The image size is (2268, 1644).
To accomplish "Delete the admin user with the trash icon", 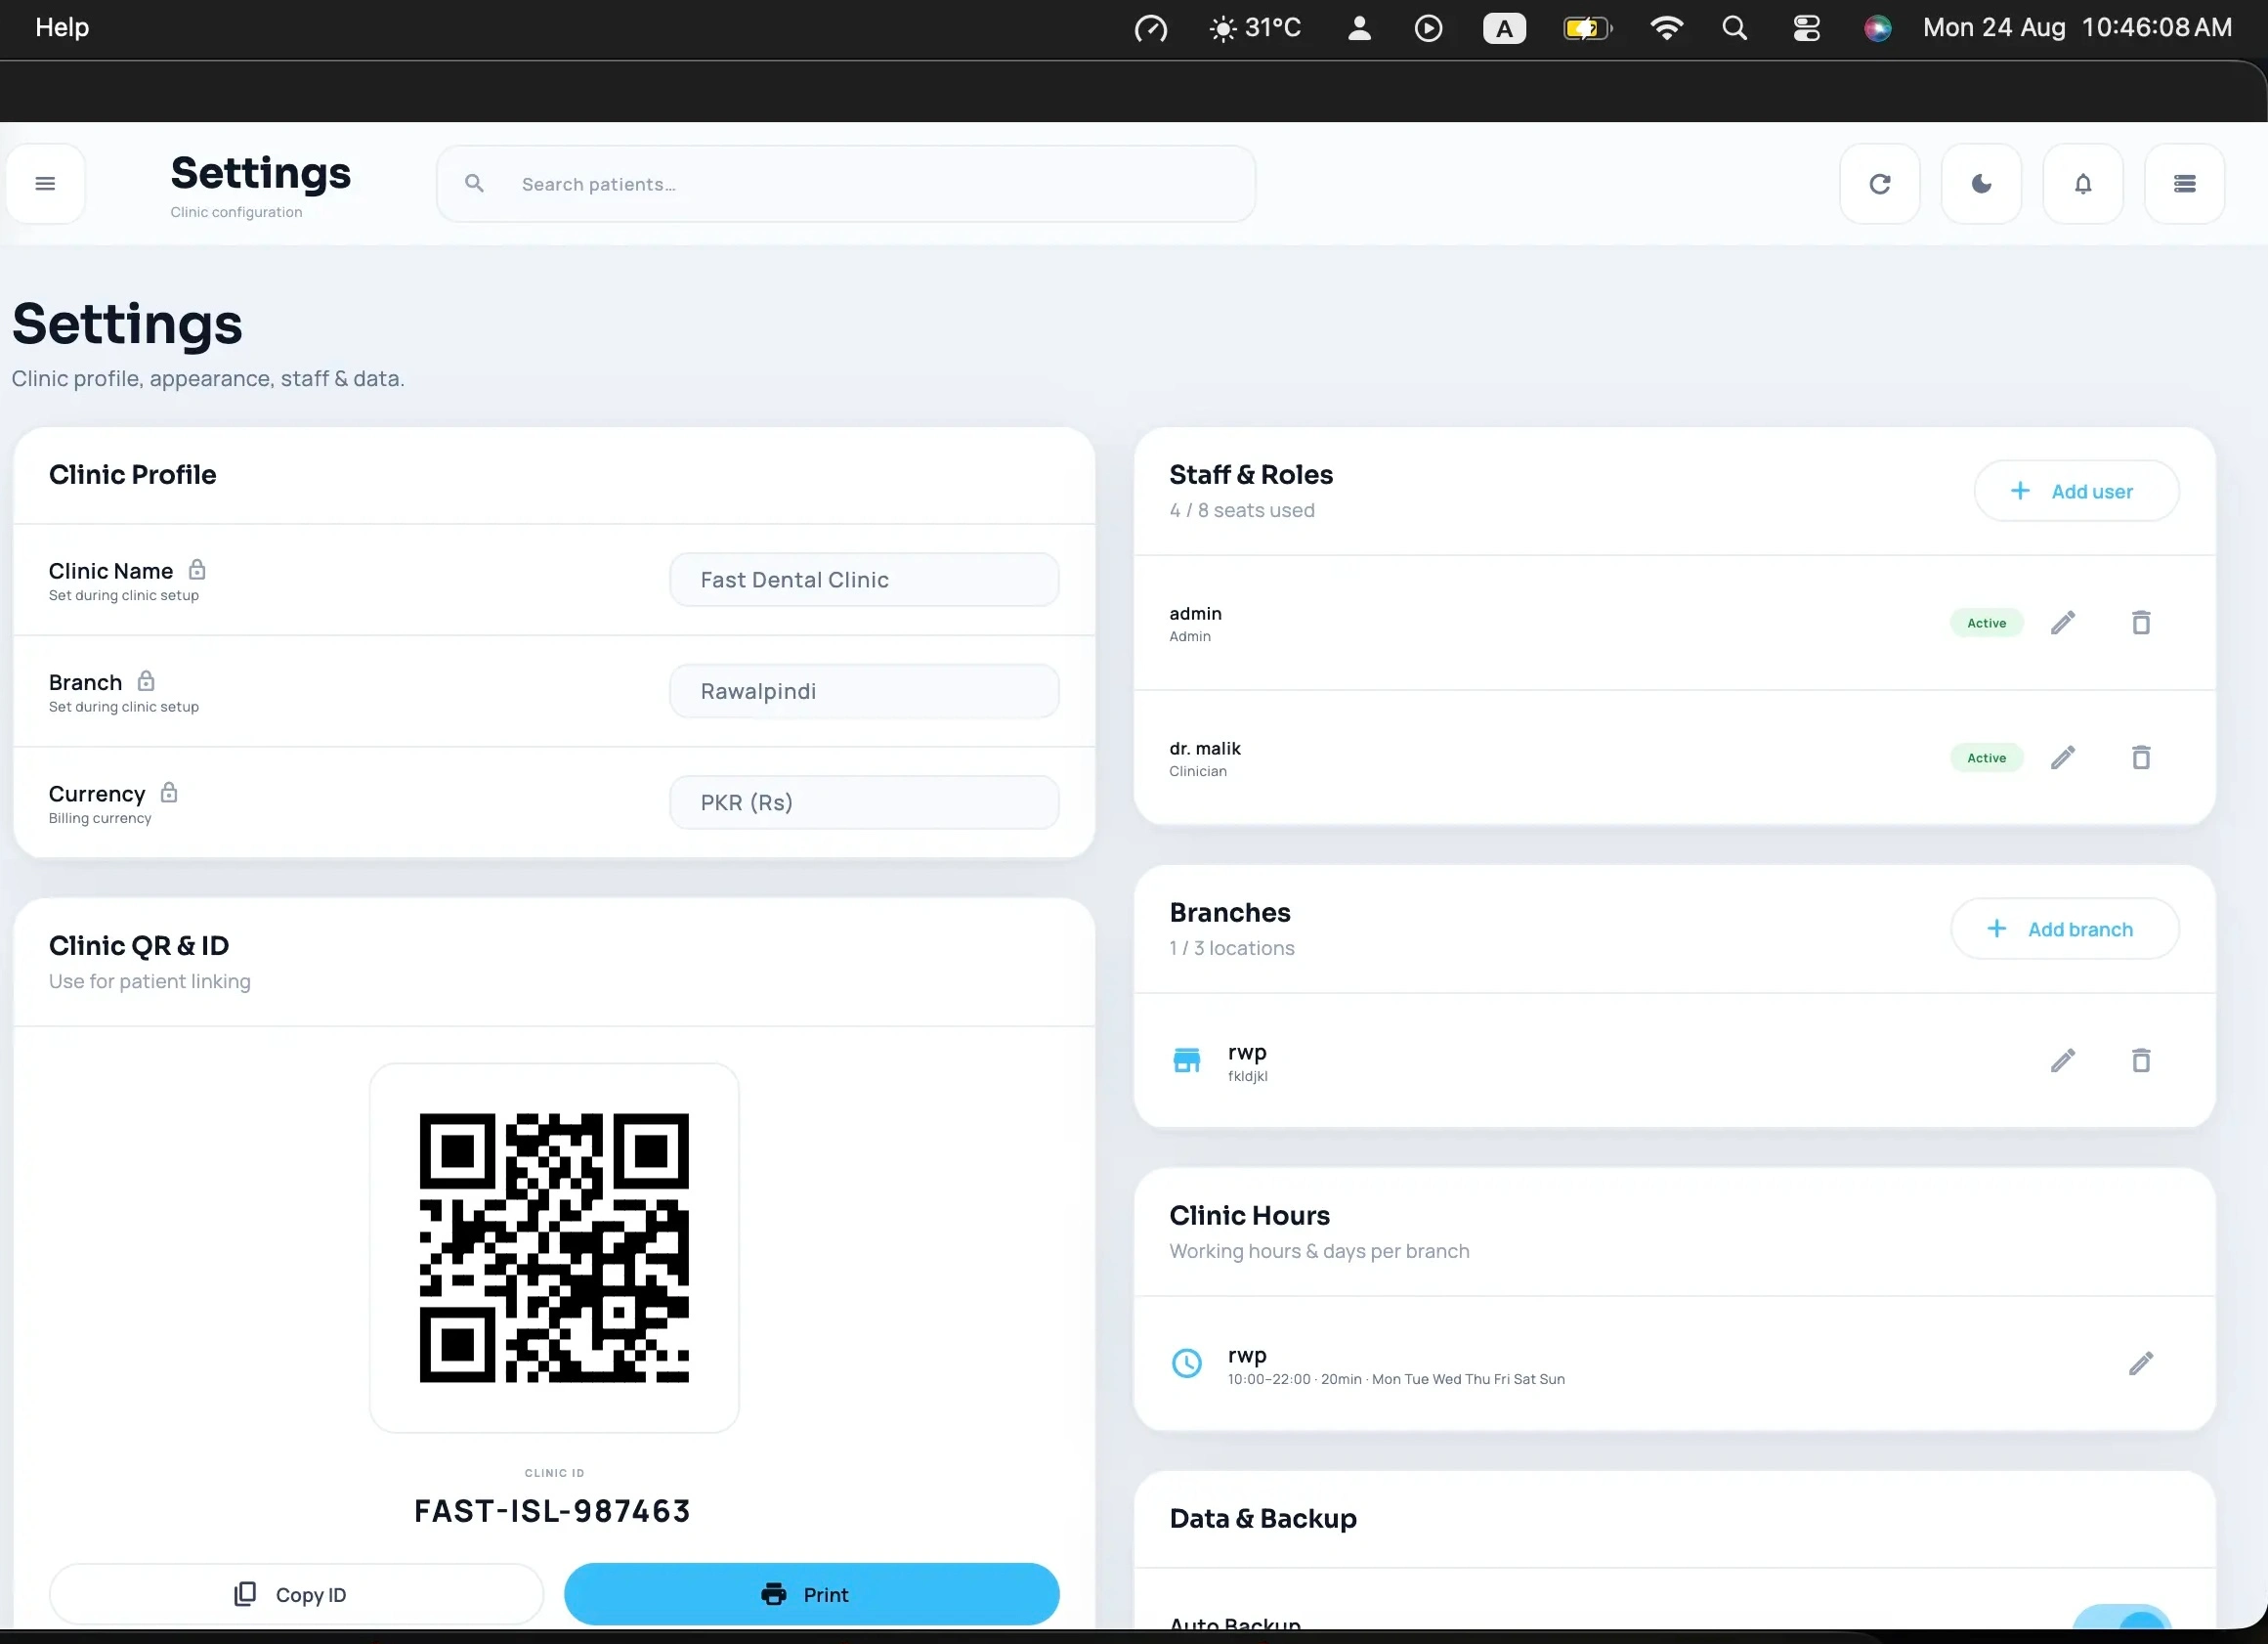I will coord(2141,623).
